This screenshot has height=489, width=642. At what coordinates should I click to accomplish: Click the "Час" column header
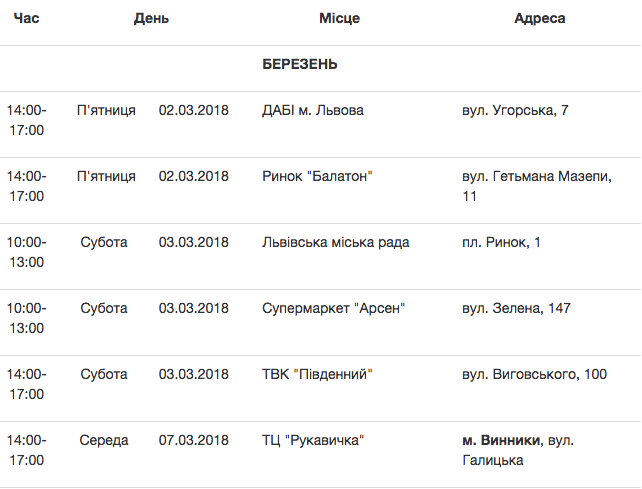26,18
